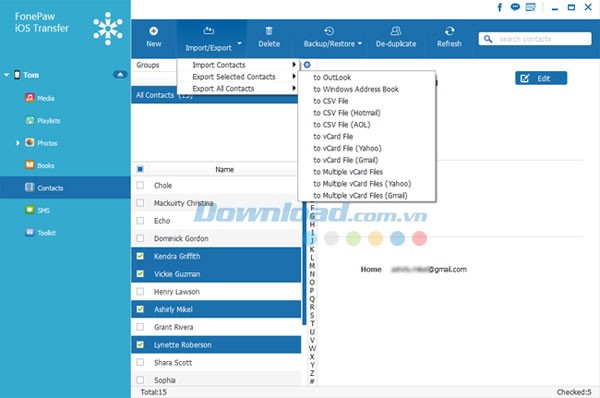Click the search magnifier icon
The height and width of the screenshot is (398, 600).
(x=488, y=39)
